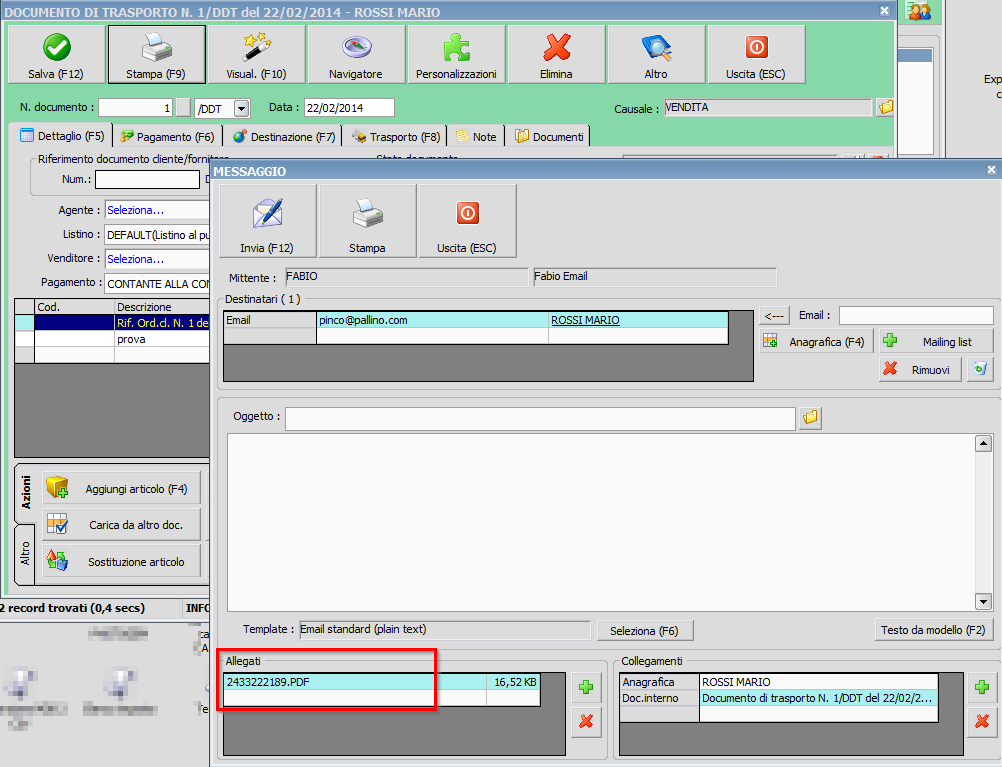Click Seleziona... for Agente
The height and width of the screenshot is (767, 1002).
(135, 210)
